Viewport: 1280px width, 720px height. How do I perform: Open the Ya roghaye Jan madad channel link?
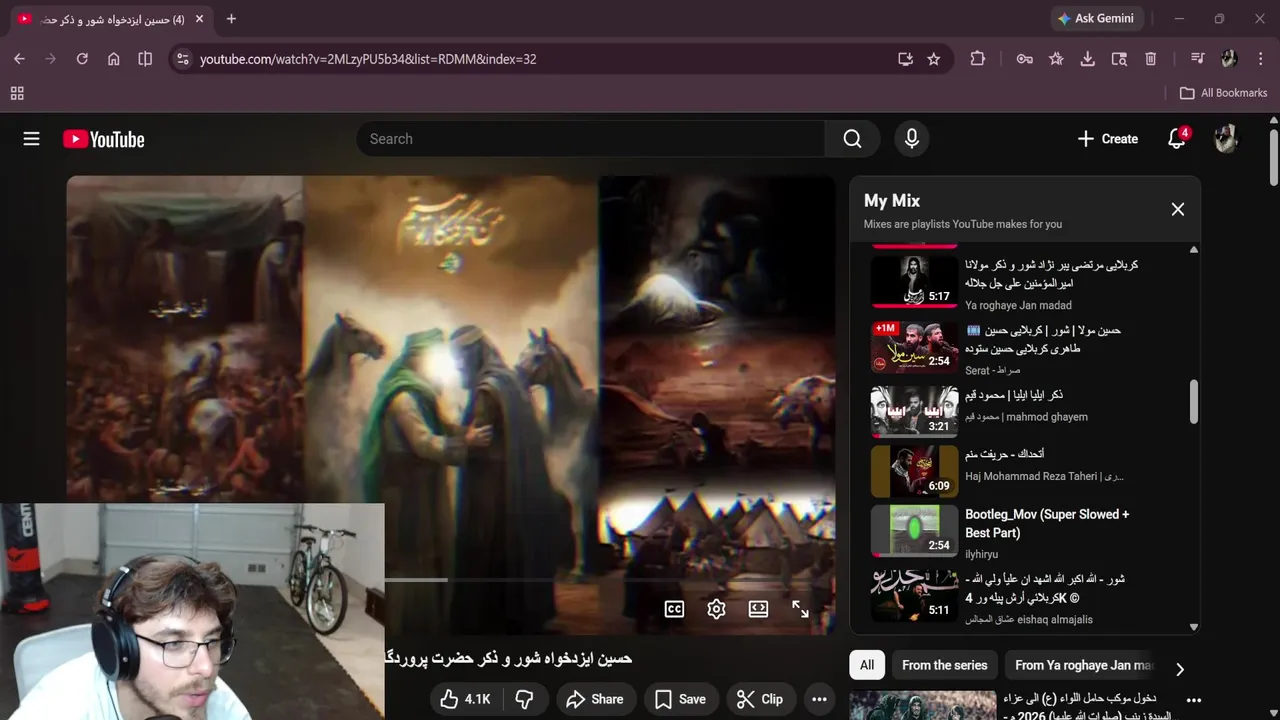click(1018, 305)
